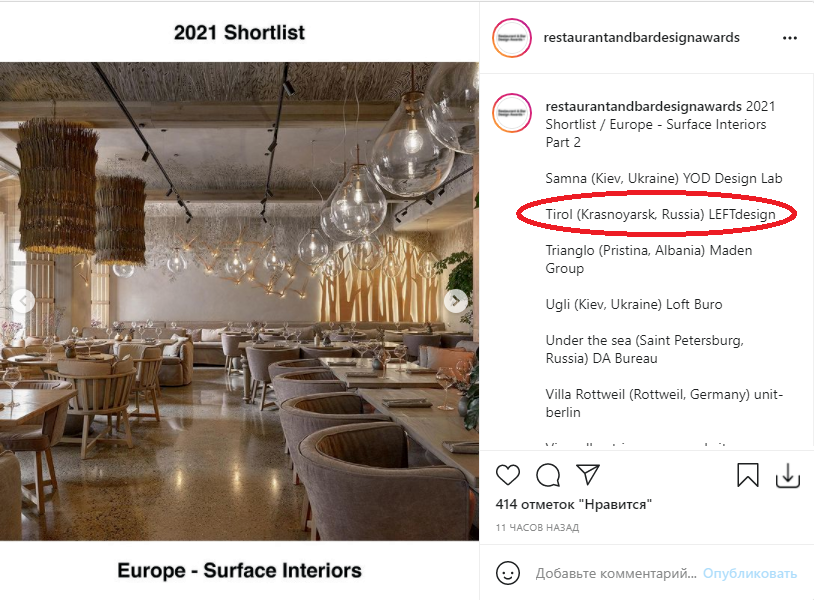Like the post with the heart icon
Viewport: 814px width, 600px height.
[x=508, y=475]
